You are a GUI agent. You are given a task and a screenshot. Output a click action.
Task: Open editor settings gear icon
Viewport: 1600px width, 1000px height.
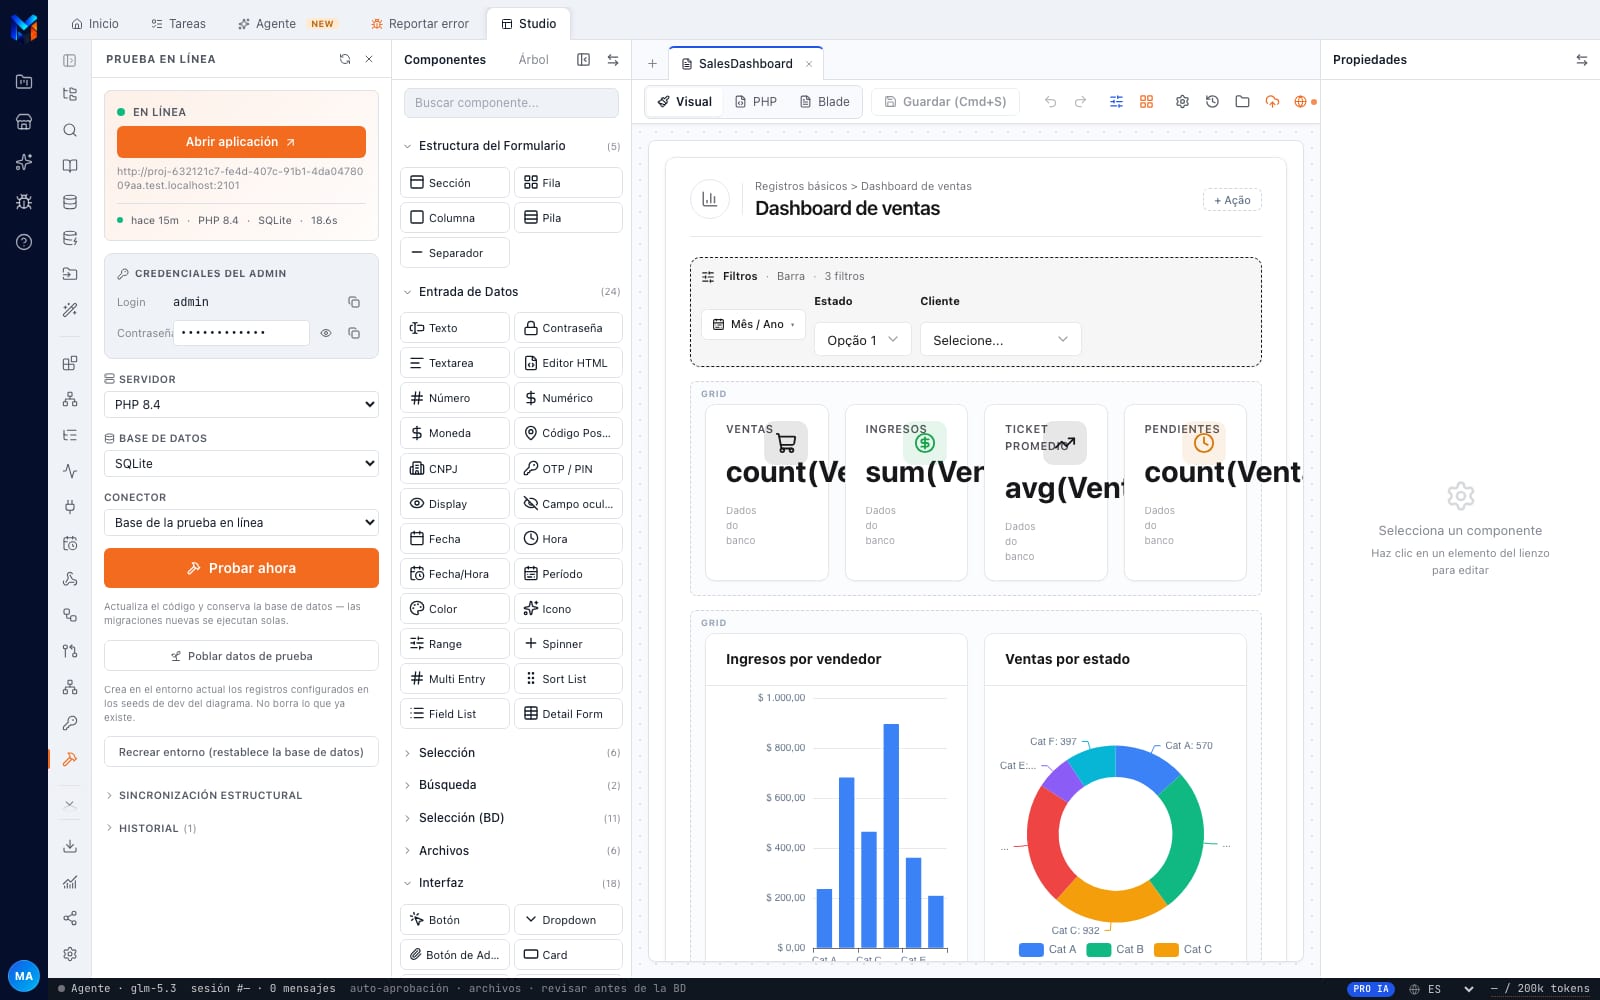pos(1182,102)
